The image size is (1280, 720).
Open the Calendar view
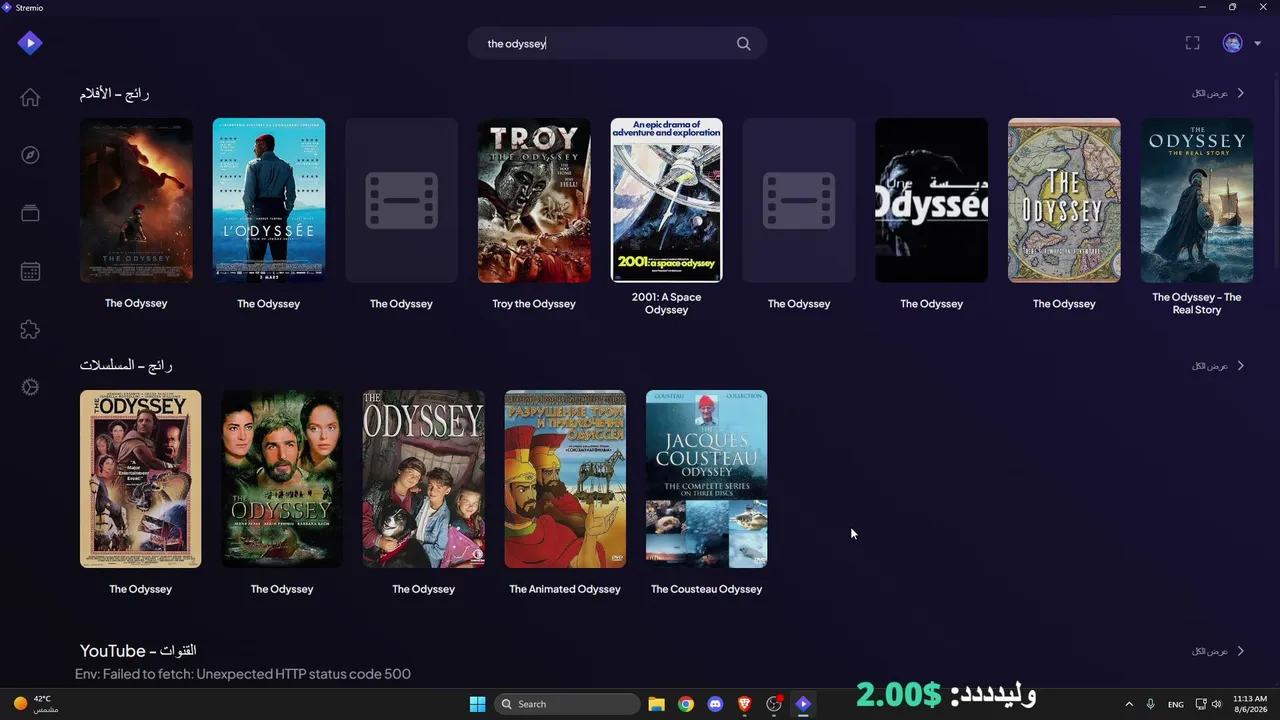click(30, 271)
